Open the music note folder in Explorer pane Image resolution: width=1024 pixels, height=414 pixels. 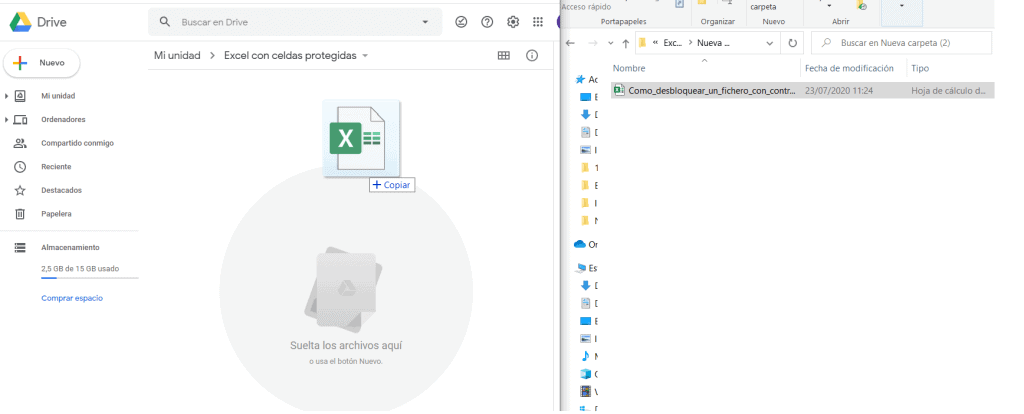[x=586, y=357]
